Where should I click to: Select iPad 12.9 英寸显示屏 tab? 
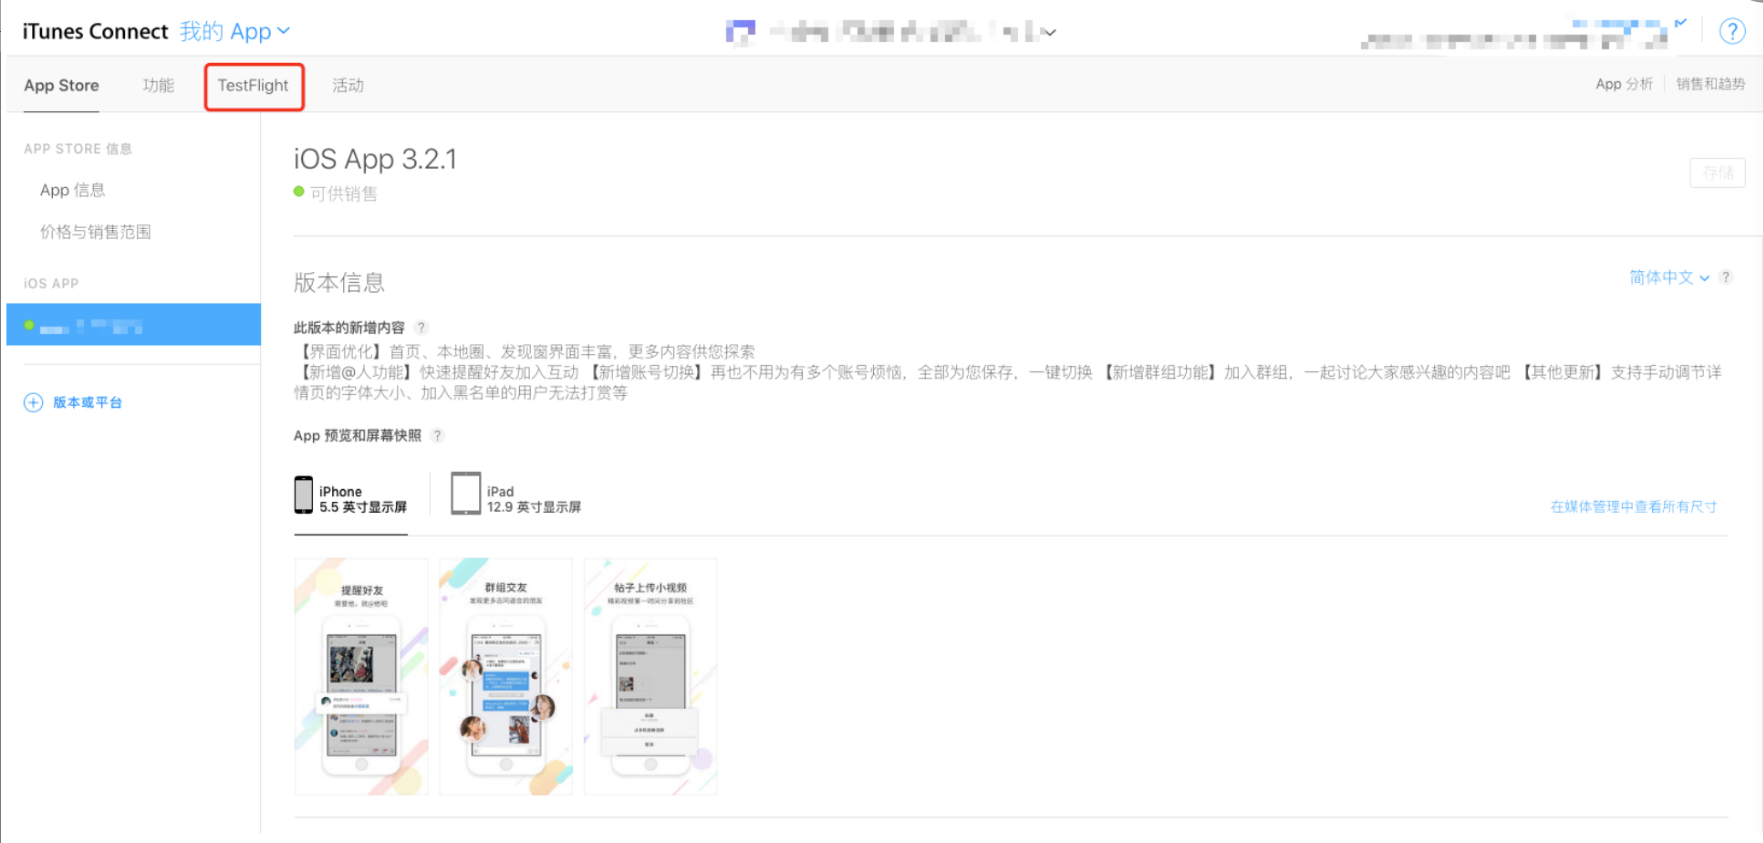point(516,495)
